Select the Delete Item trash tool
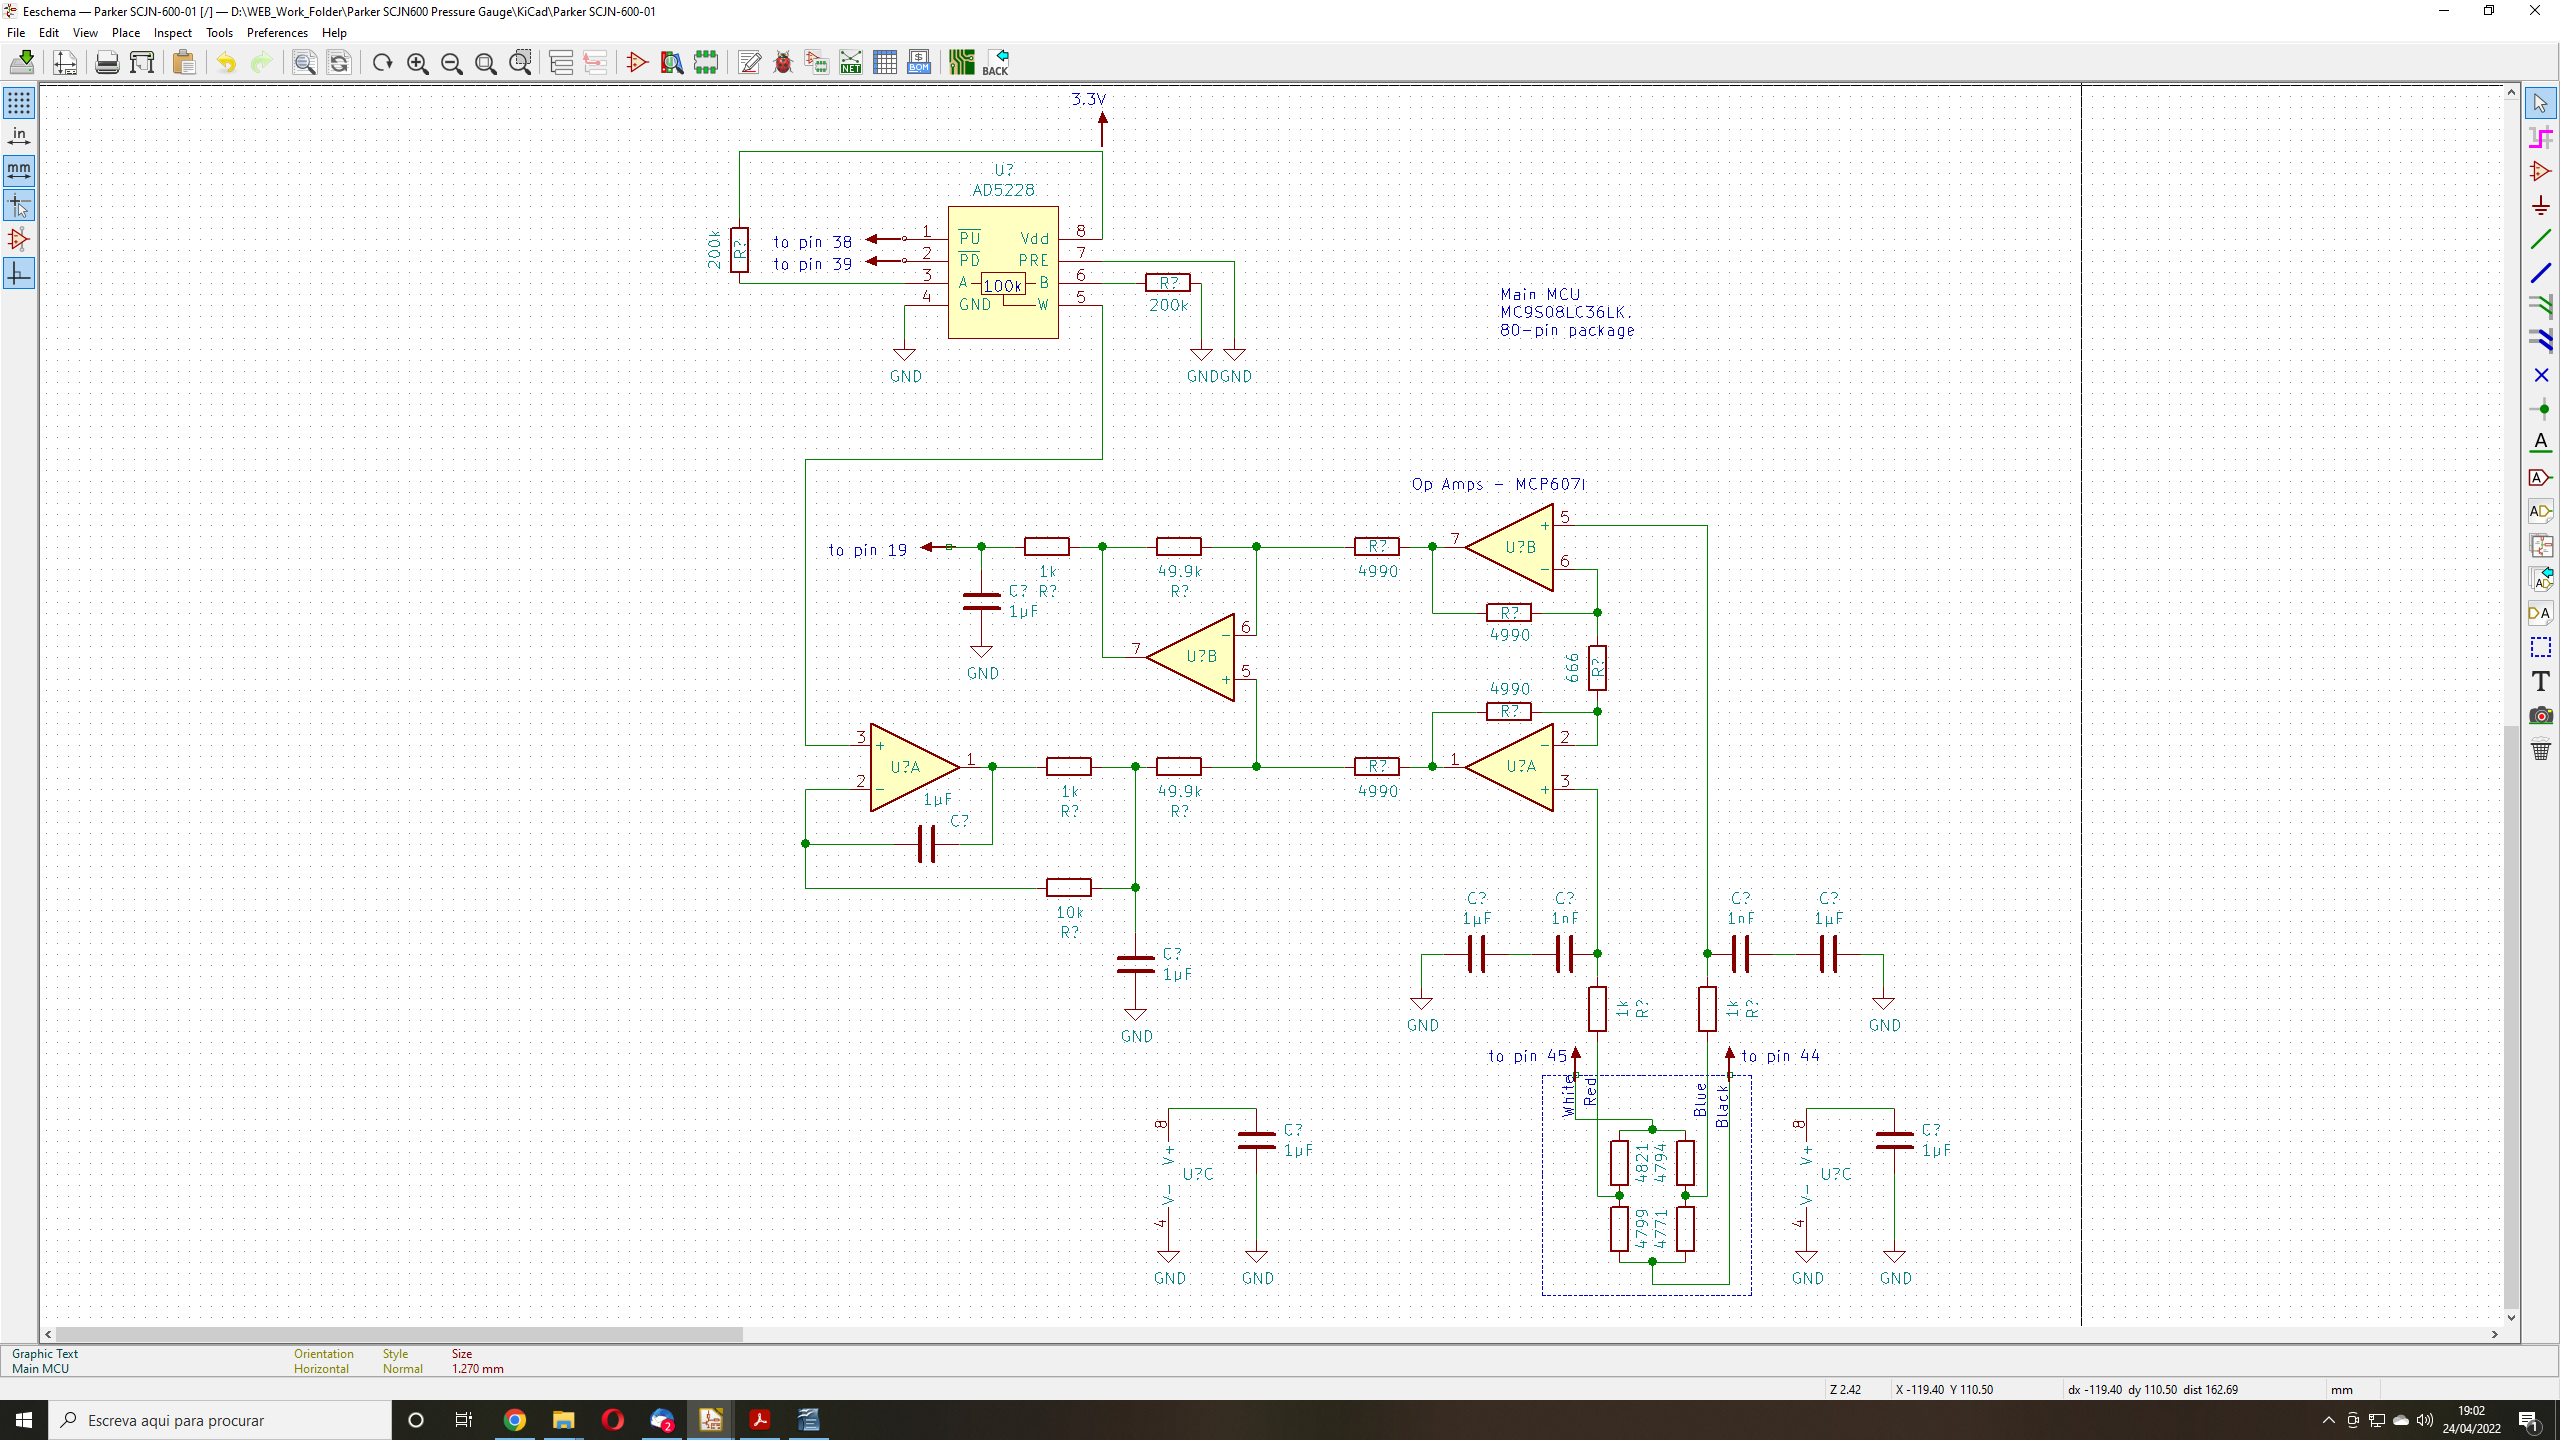The image size is (2560, 1440). point(2541,749)
